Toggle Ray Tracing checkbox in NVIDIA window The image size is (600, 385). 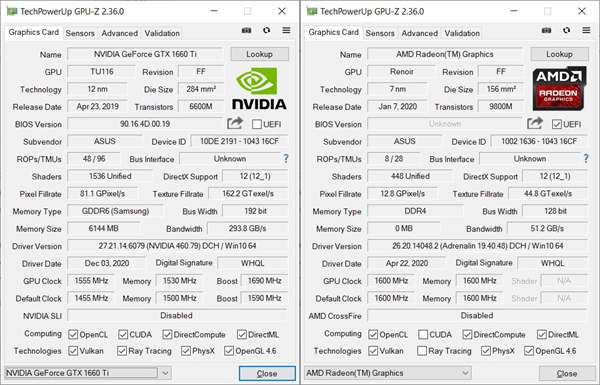click(x=122, y=351)
